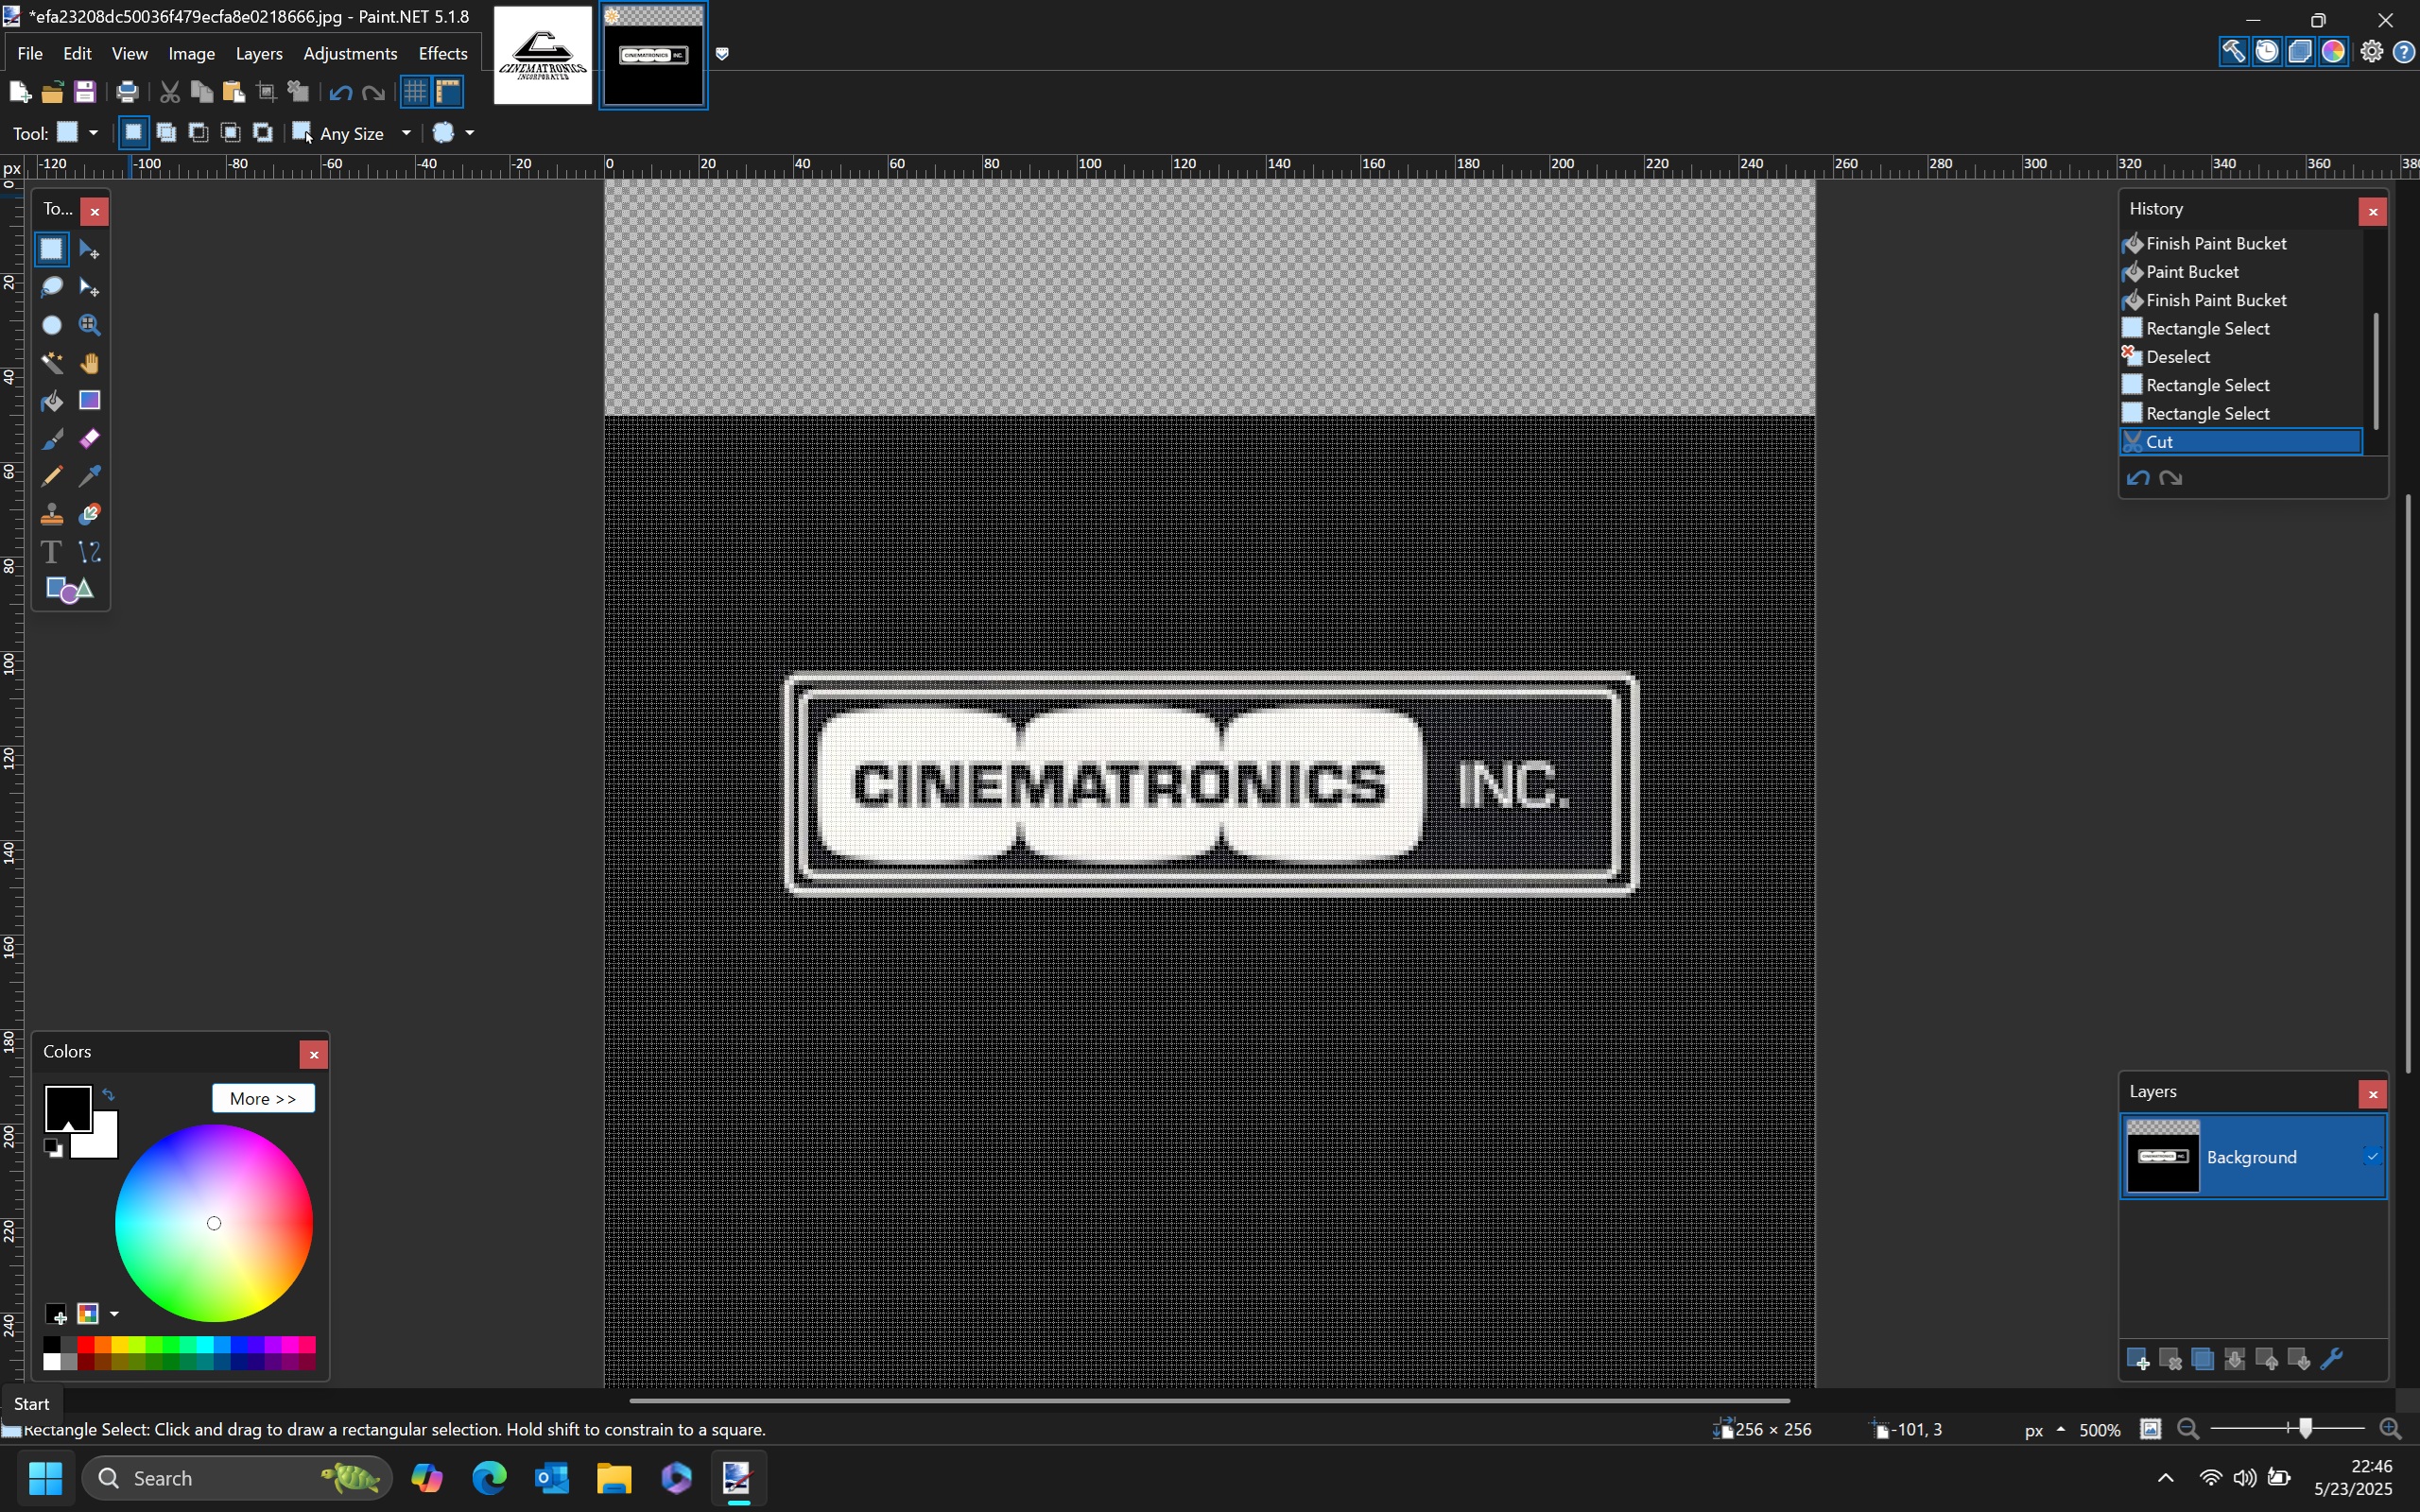Open the image list dropdown arrow
Image resolution: width=2420 pixels, height=1512 pixels.
pos(722,54)
